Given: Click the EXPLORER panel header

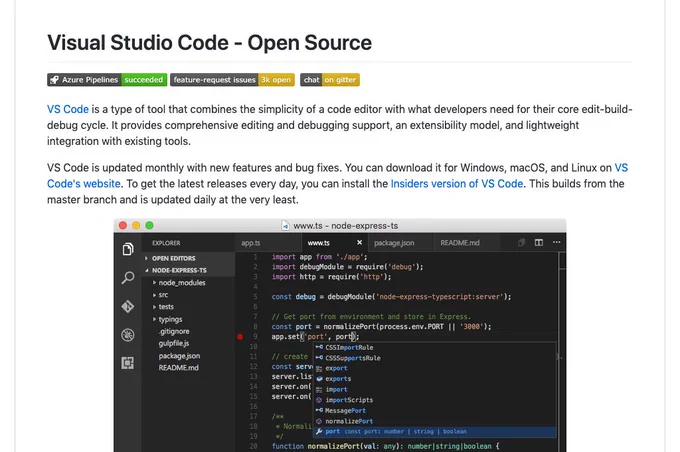Looking at the screenshot, I should pyautogui.click(x=166, y=243).
